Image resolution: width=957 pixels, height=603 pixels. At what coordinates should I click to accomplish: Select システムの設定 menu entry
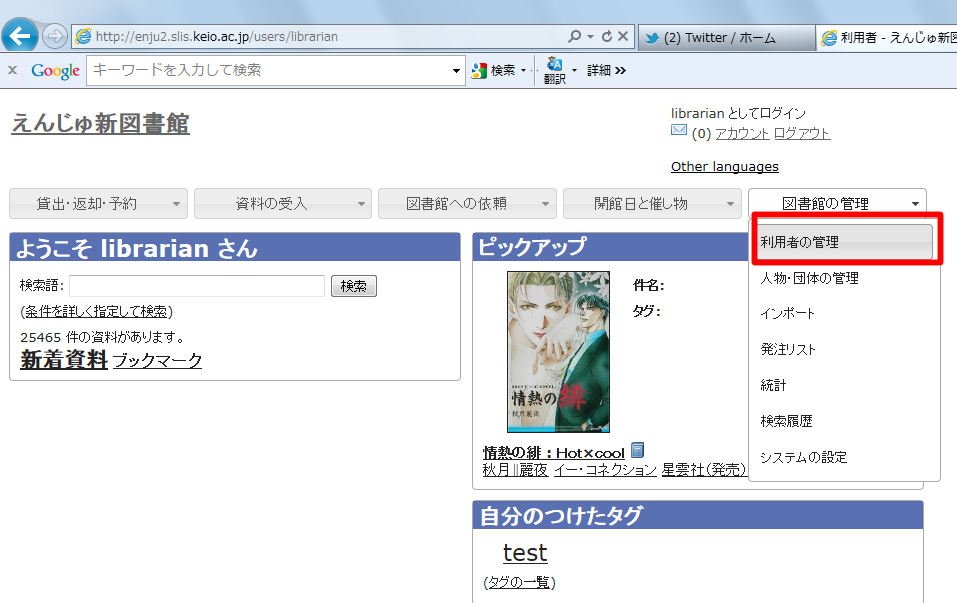click(803, 457)
